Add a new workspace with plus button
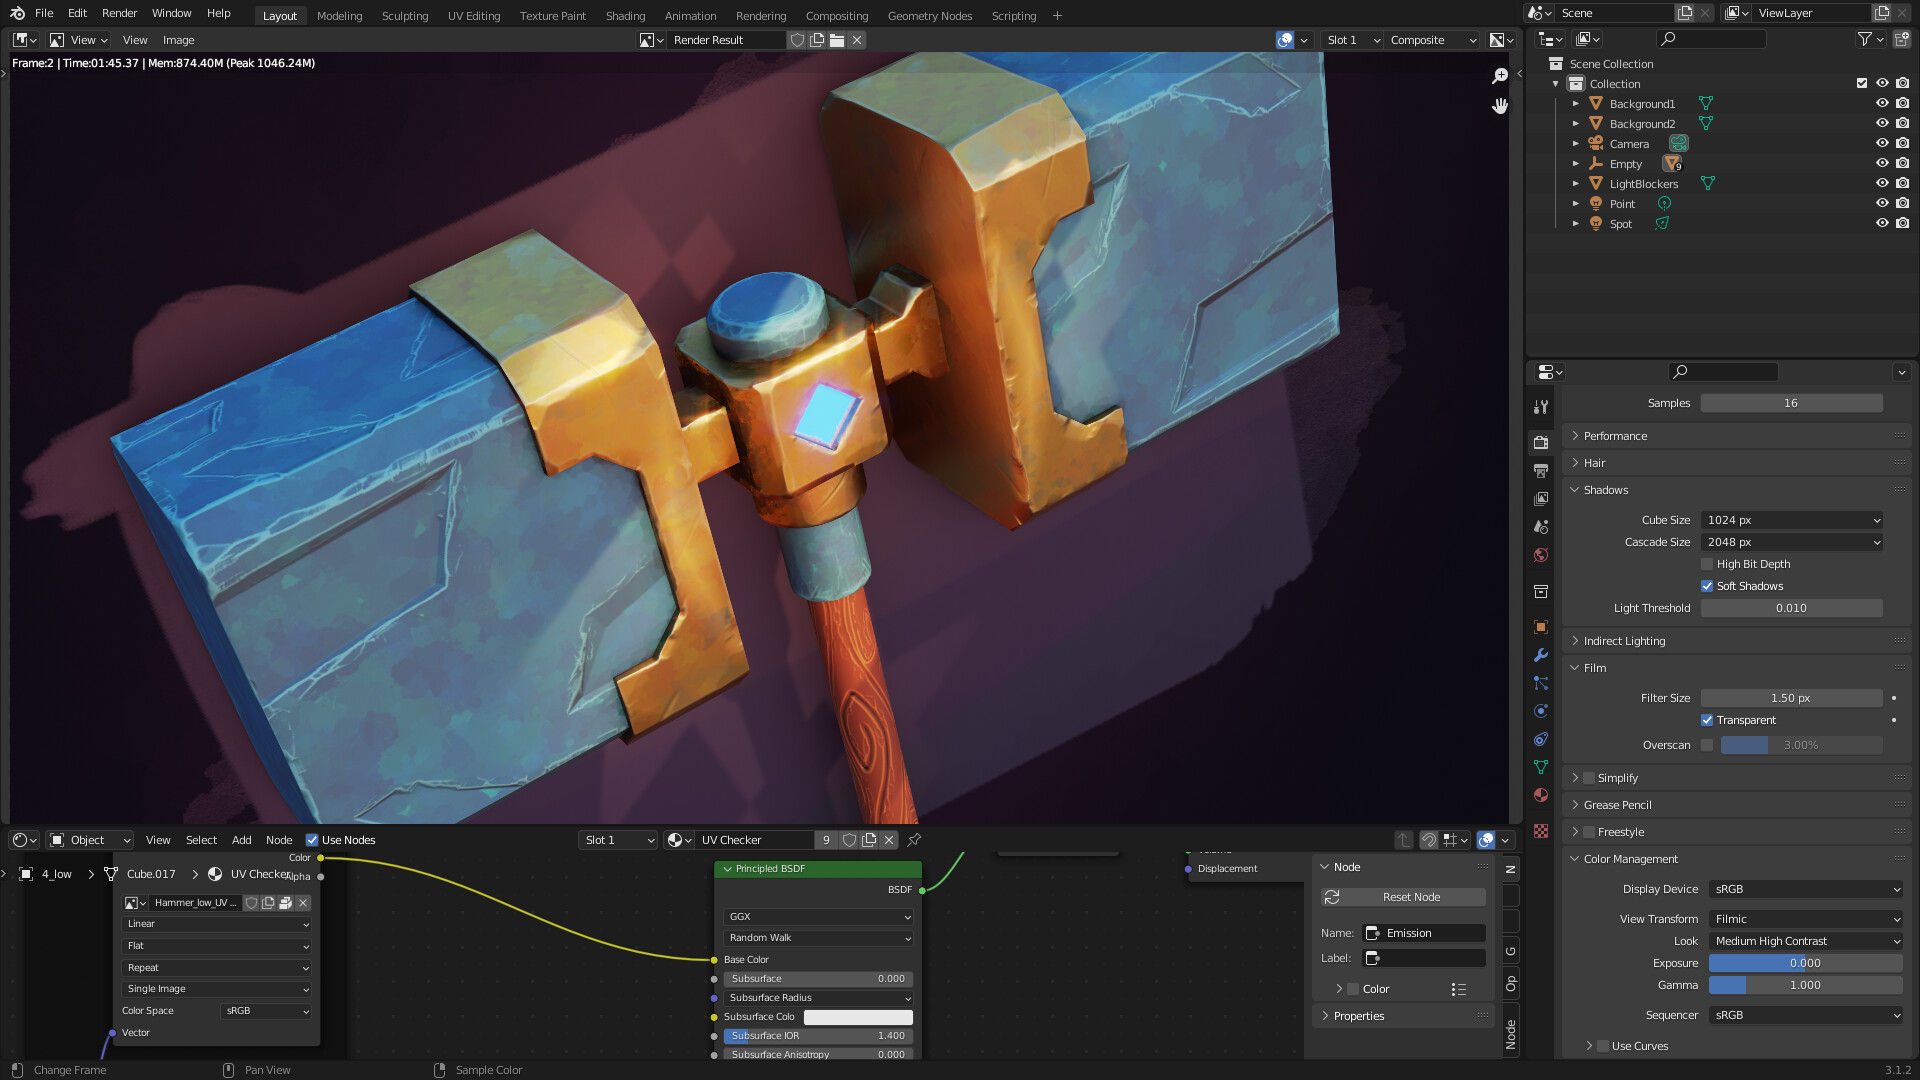 [1057, 16]
